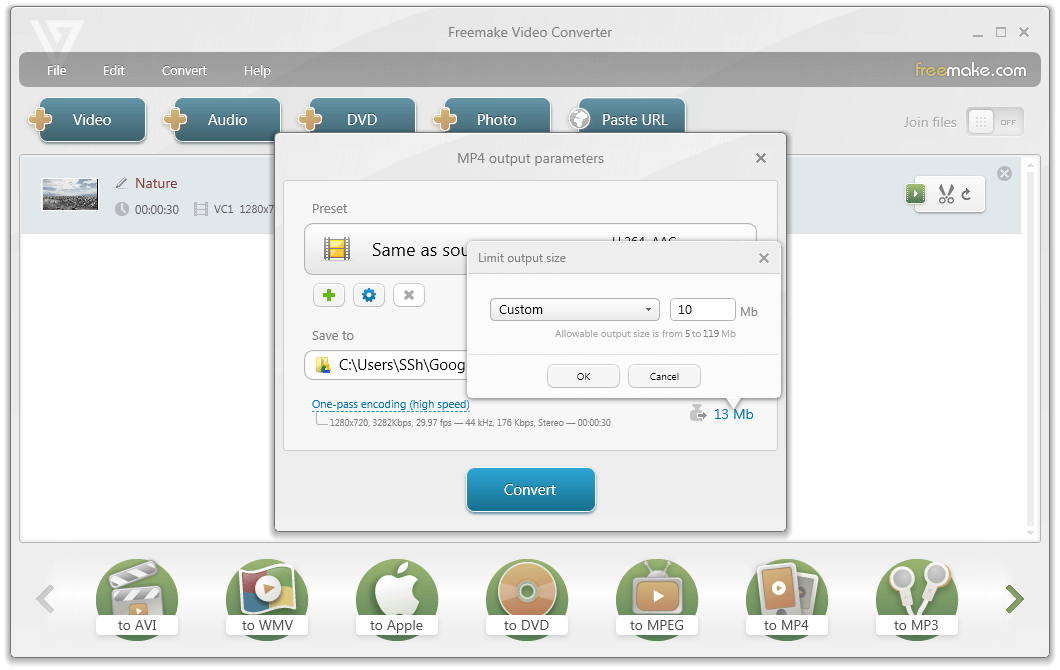Click the Paste URL globe icon
Screen dimensions: 1060x670
click(579, 119)
